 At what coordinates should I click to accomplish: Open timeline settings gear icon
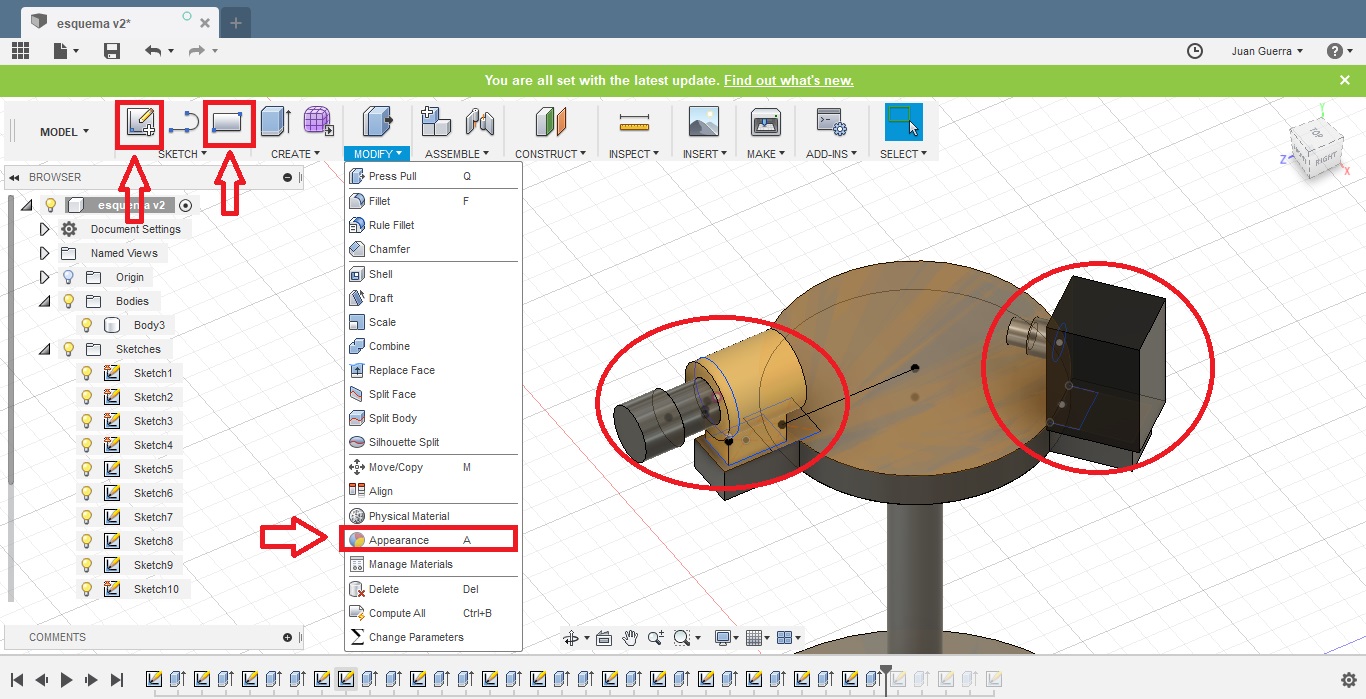tap(1348, 680)
